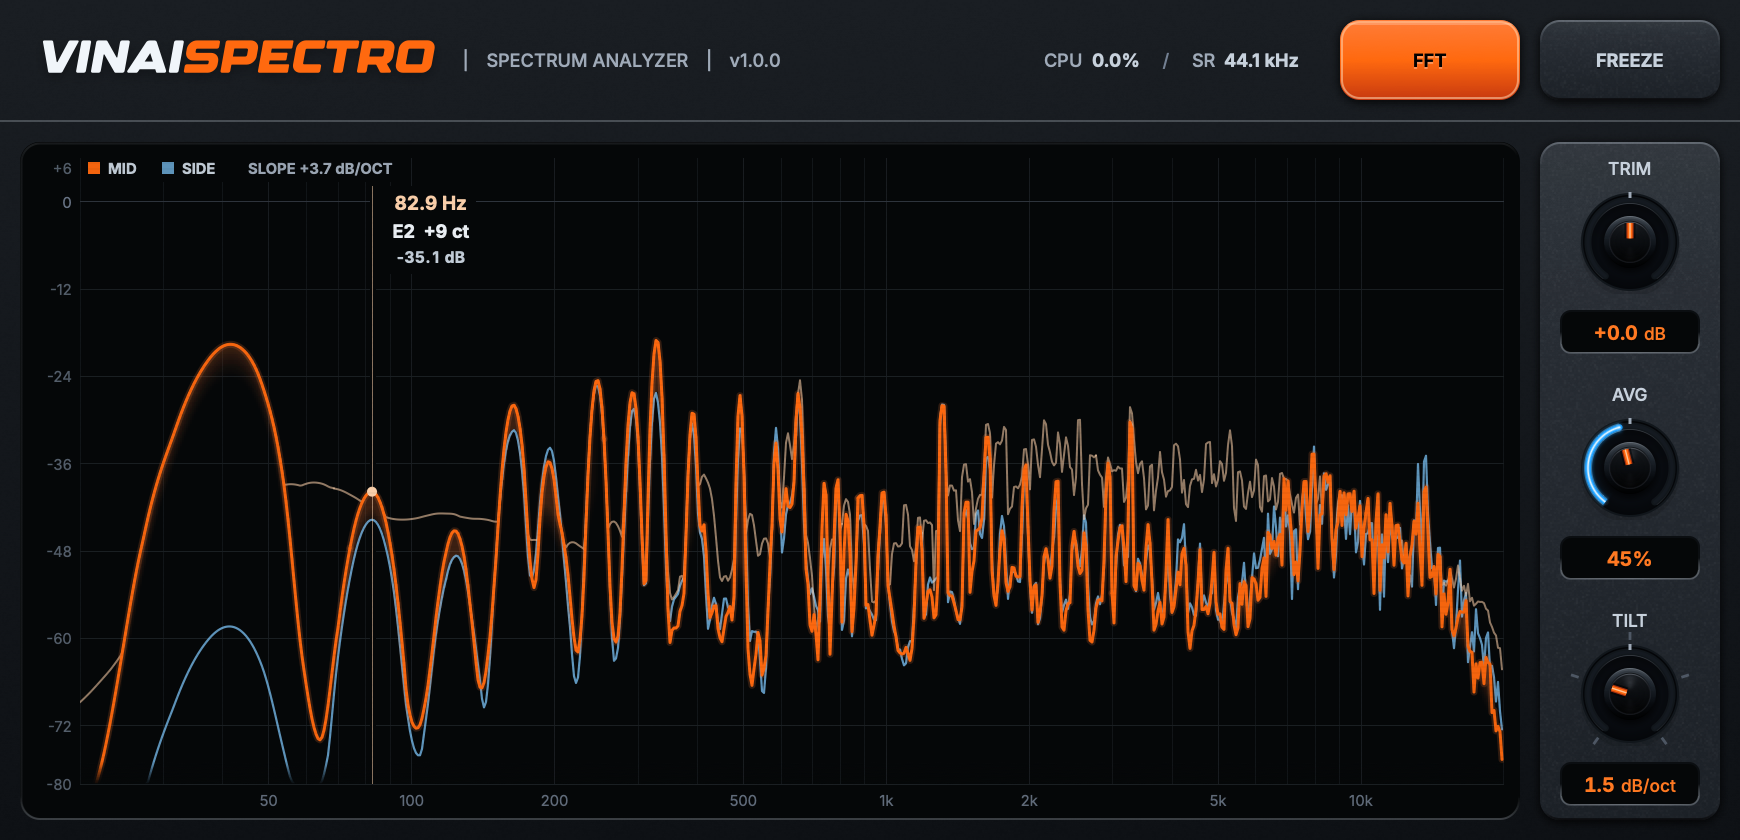Click the 1k frequency axis label
Screen dimensions: 1740x840
point(886,800)
